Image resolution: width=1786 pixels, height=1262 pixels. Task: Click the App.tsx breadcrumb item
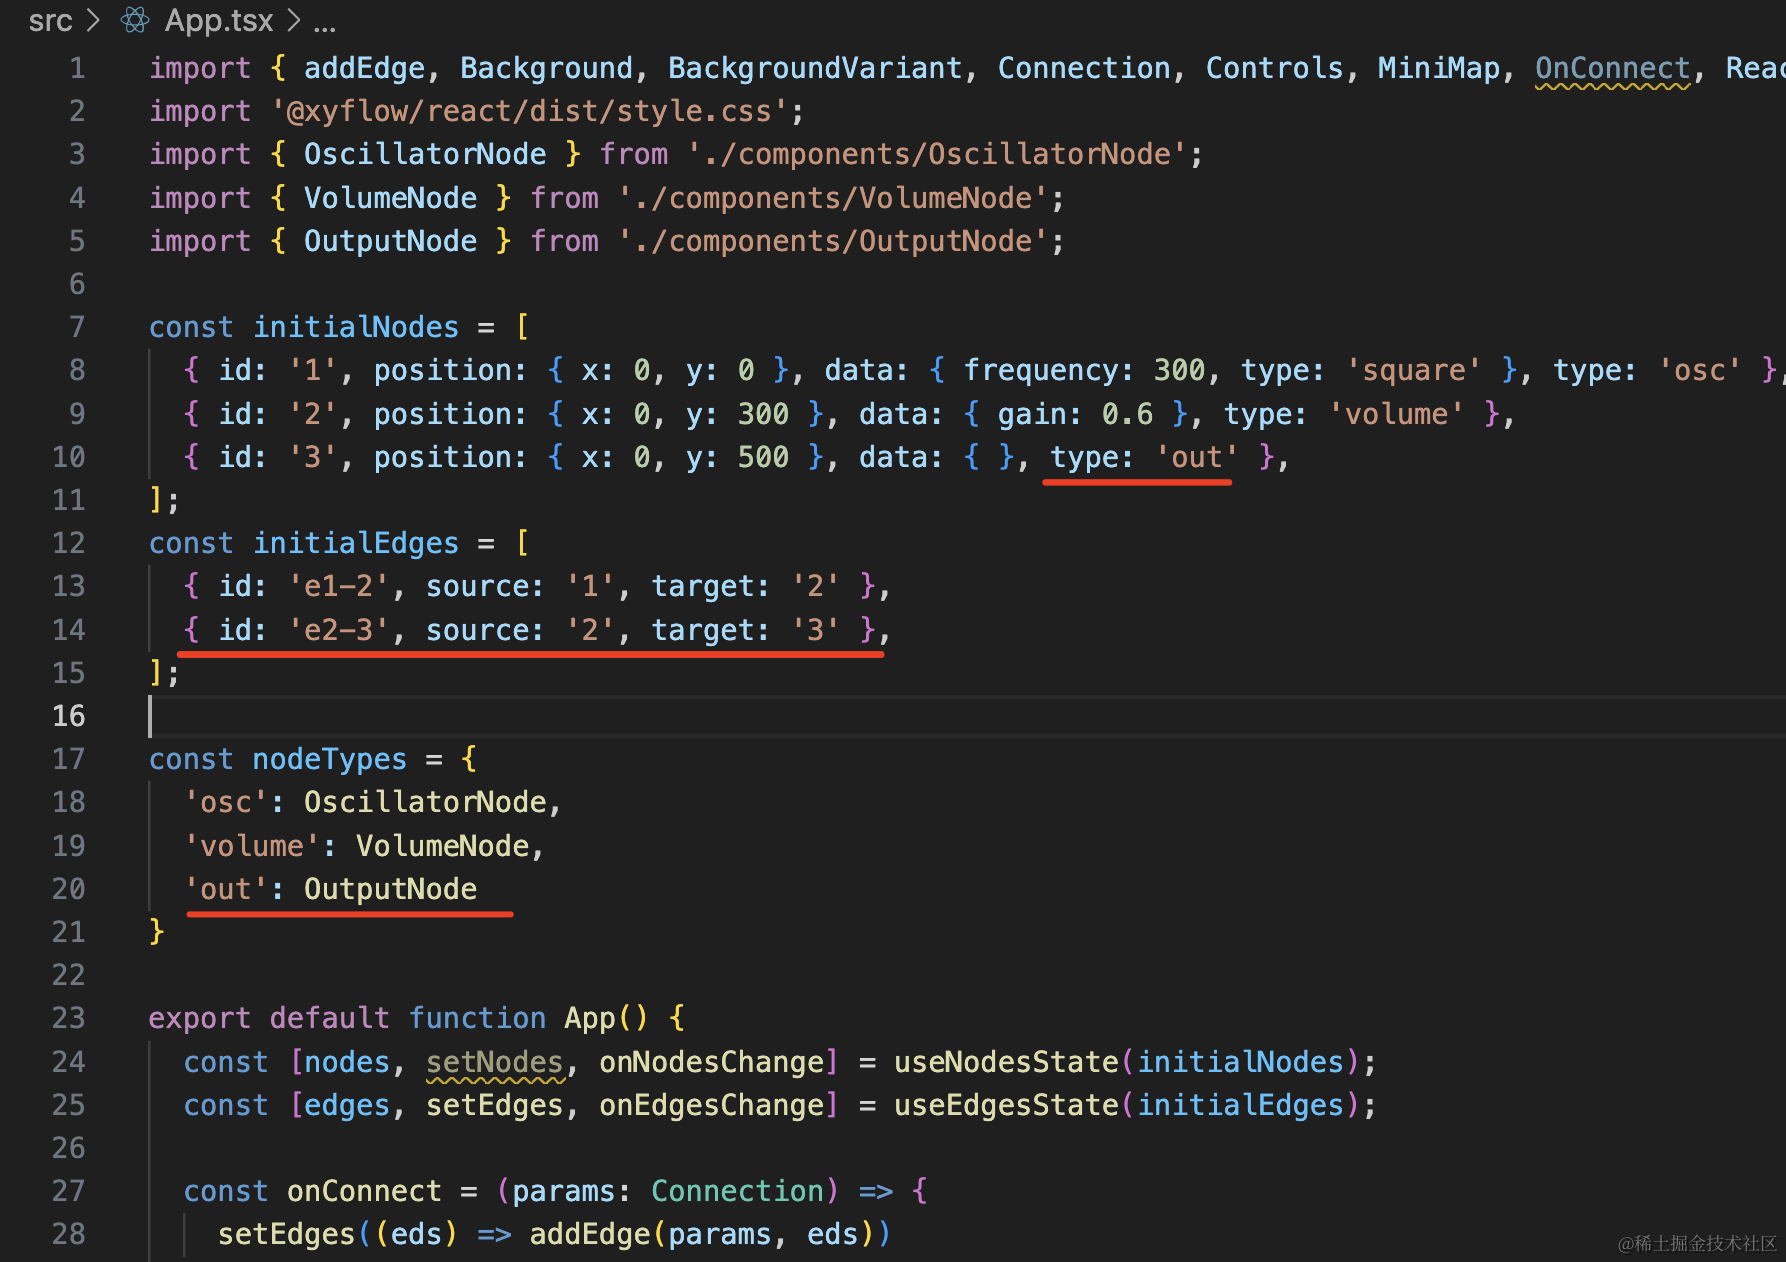(x=219, y=20)
